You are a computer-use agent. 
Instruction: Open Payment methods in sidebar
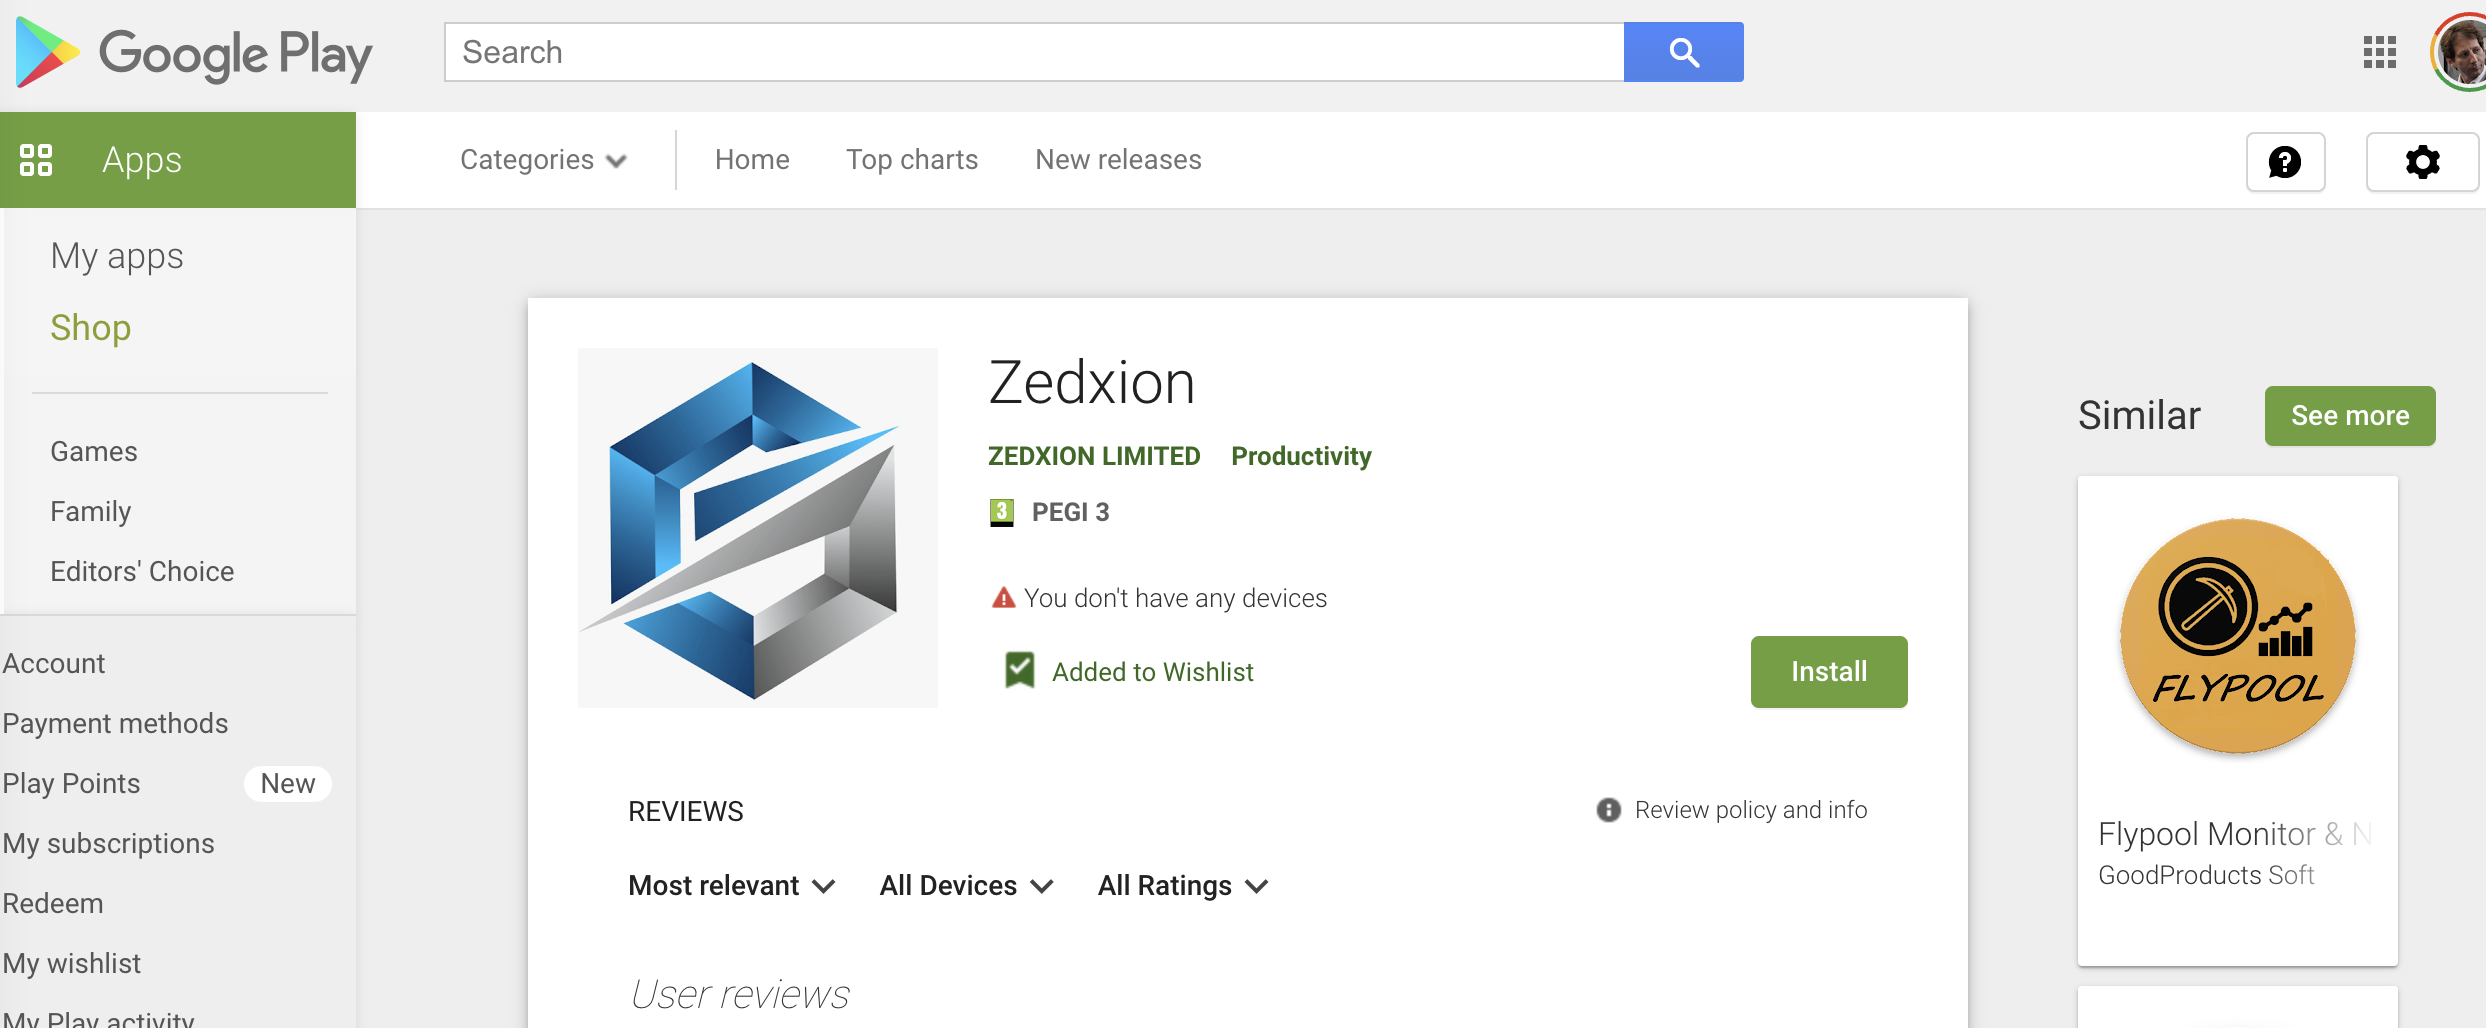point(115,724)
